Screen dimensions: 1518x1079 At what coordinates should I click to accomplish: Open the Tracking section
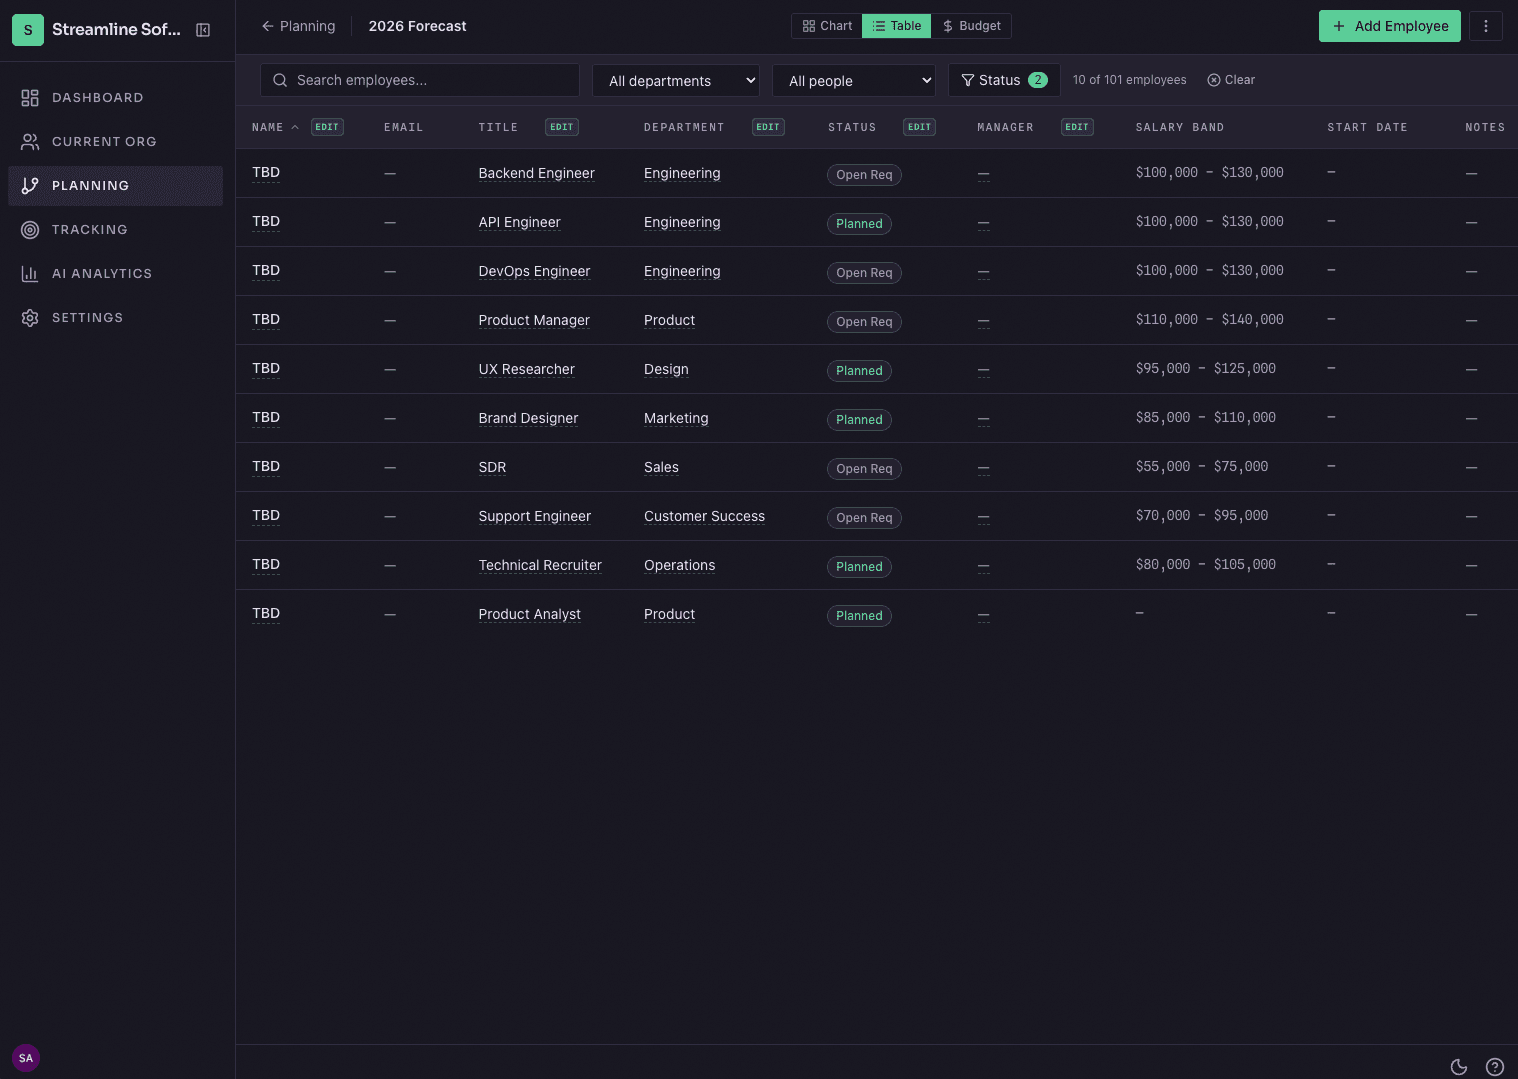115,230
